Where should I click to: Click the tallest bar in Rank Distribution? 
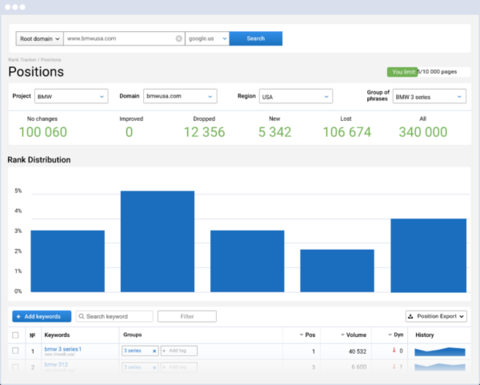click(157, 241)
